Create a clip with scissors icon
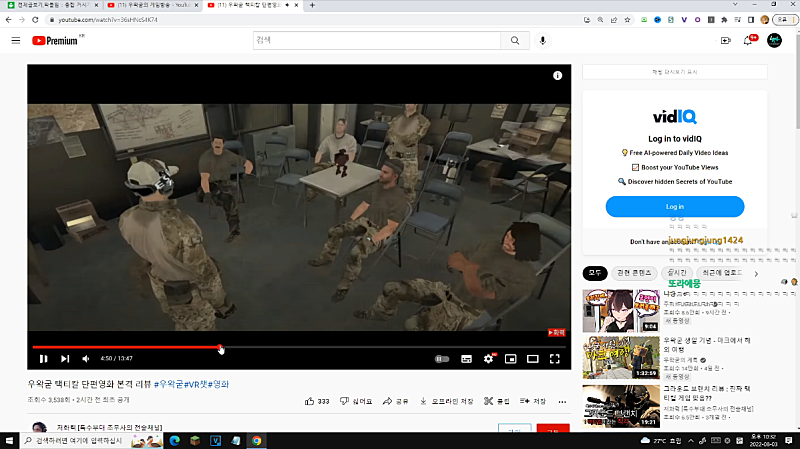The width and height of the screenshot is (800, 449). tap(496, 402)
